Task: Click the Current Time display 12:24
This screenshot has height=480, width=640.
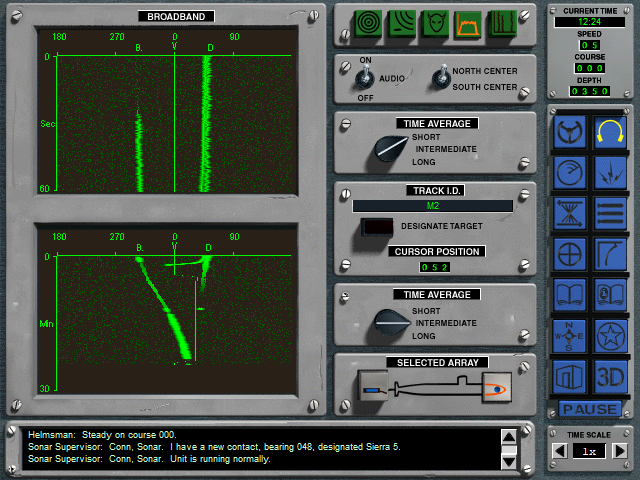Action: point(589,22)
